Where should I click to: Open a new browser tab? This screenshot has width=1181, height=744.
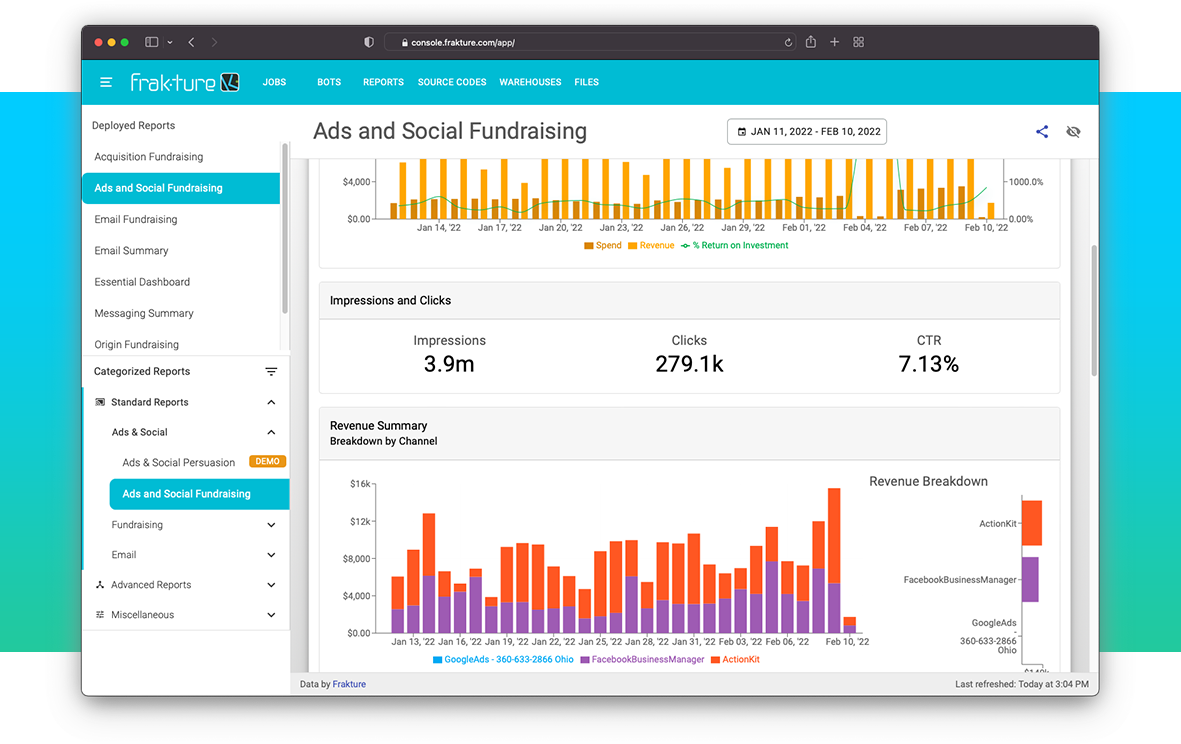coord(835,42)
